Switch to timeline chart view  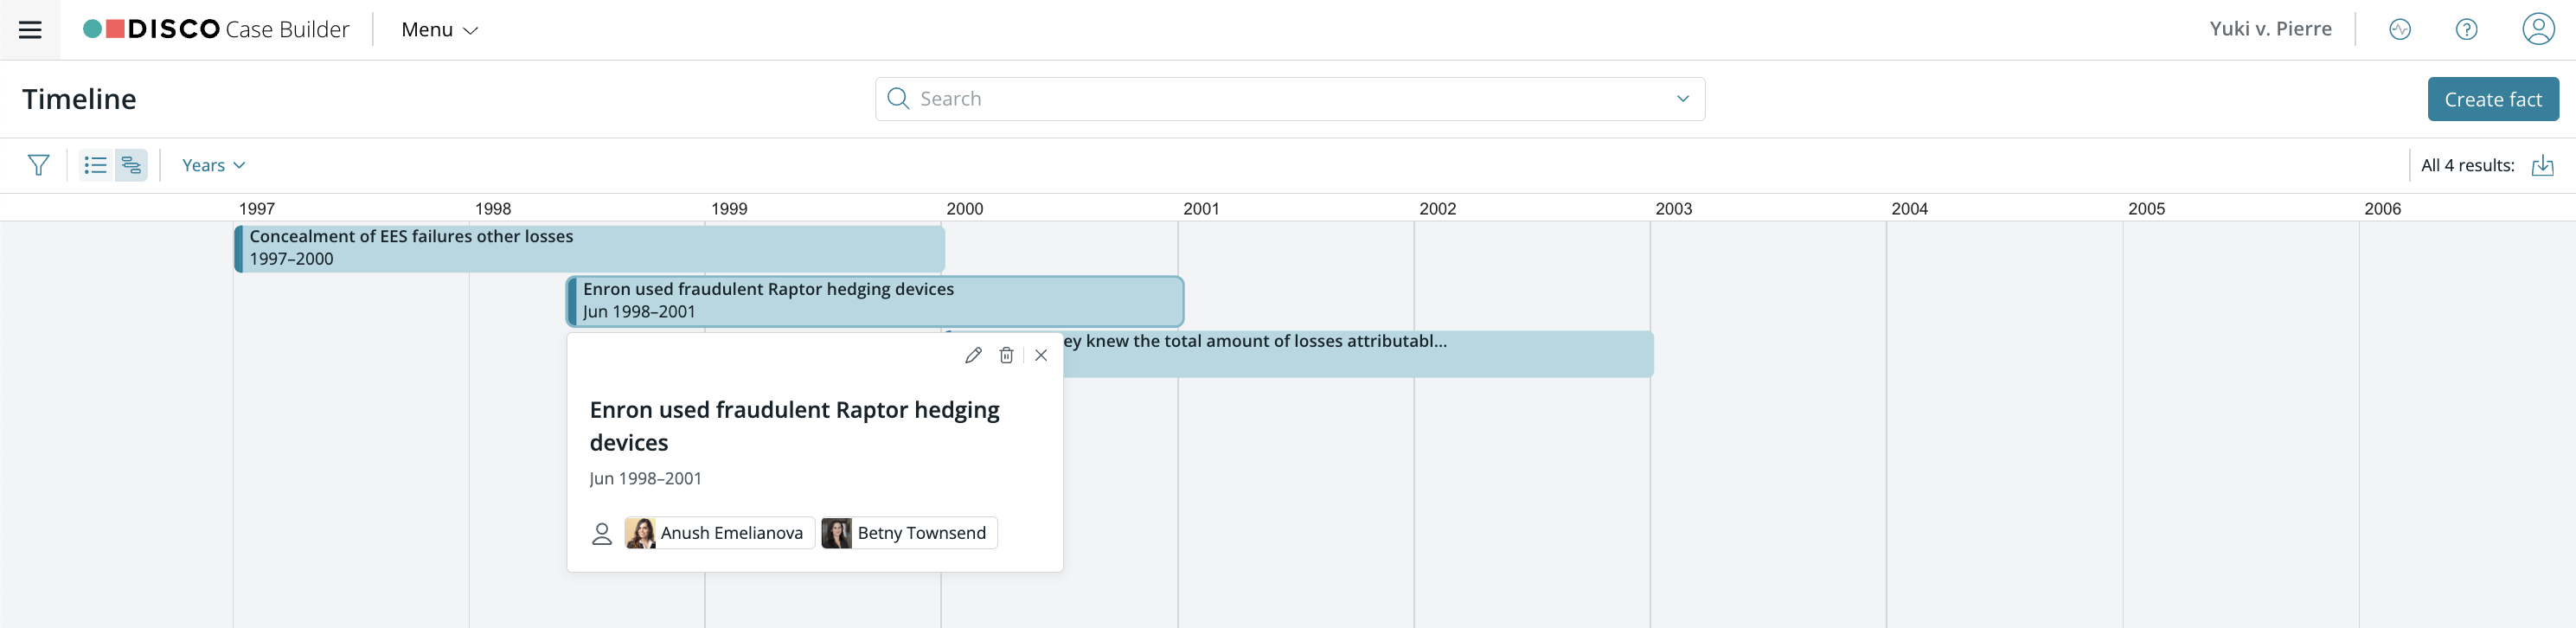click(x=131, y=165)
